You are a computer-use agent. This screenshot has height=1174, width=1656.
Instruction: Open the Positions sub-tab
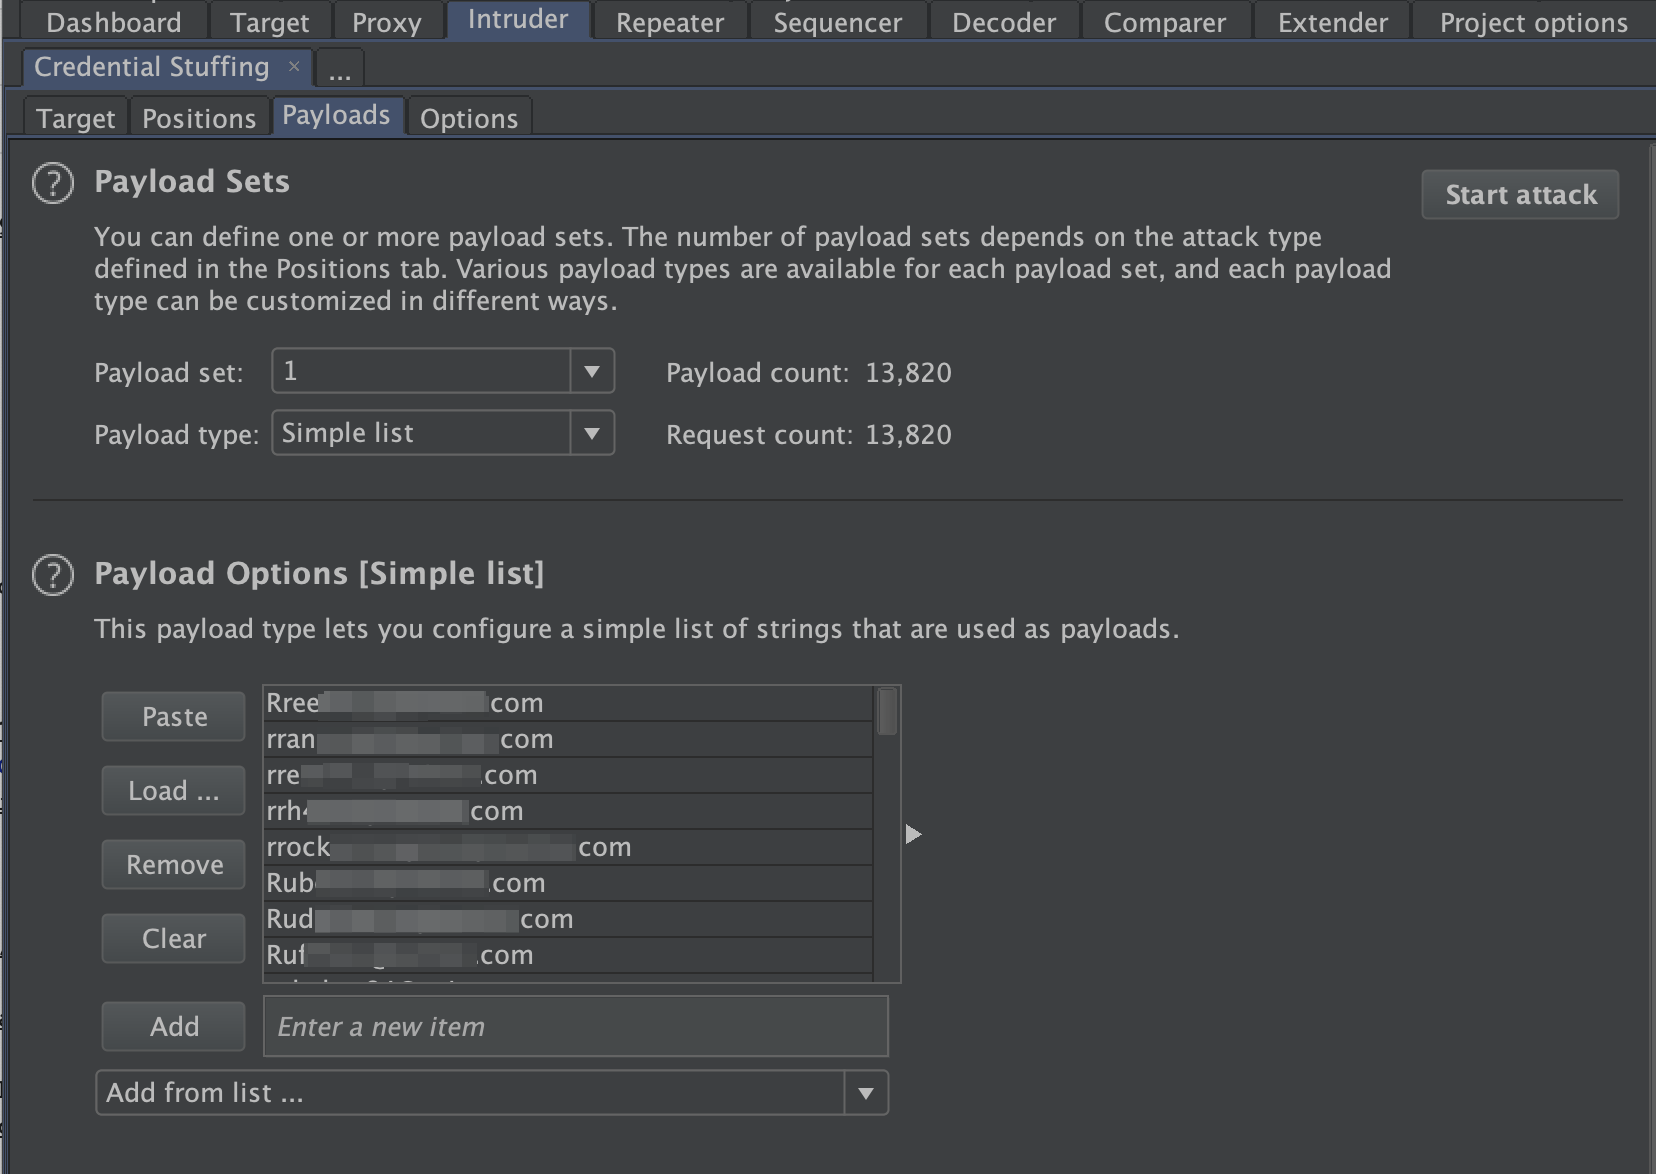point(199,118)
